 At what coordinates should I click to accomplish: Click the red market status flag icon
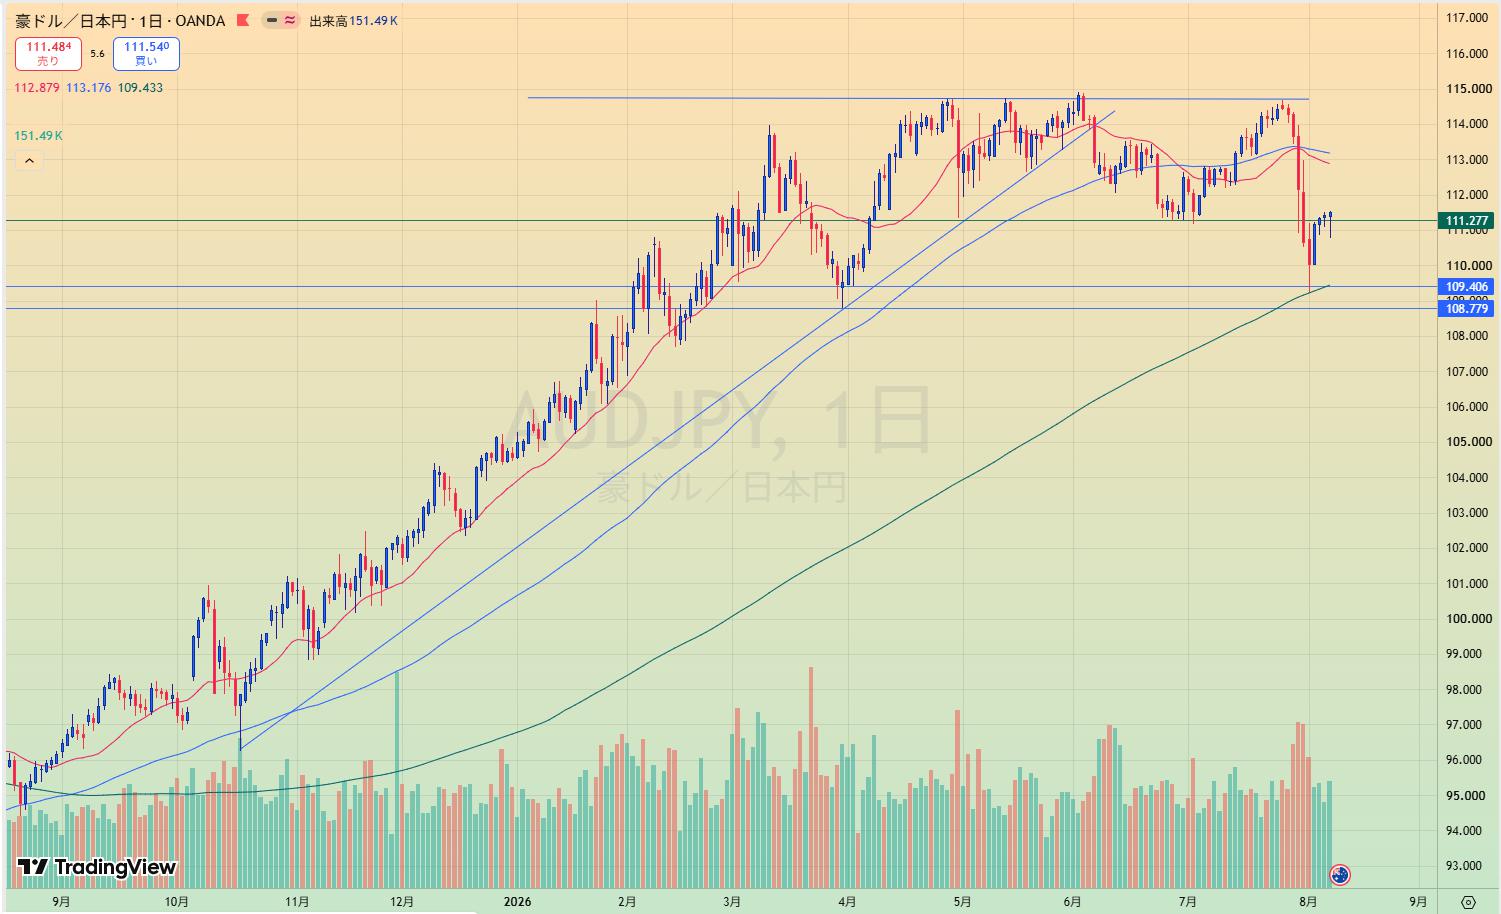tap(242, 20)
